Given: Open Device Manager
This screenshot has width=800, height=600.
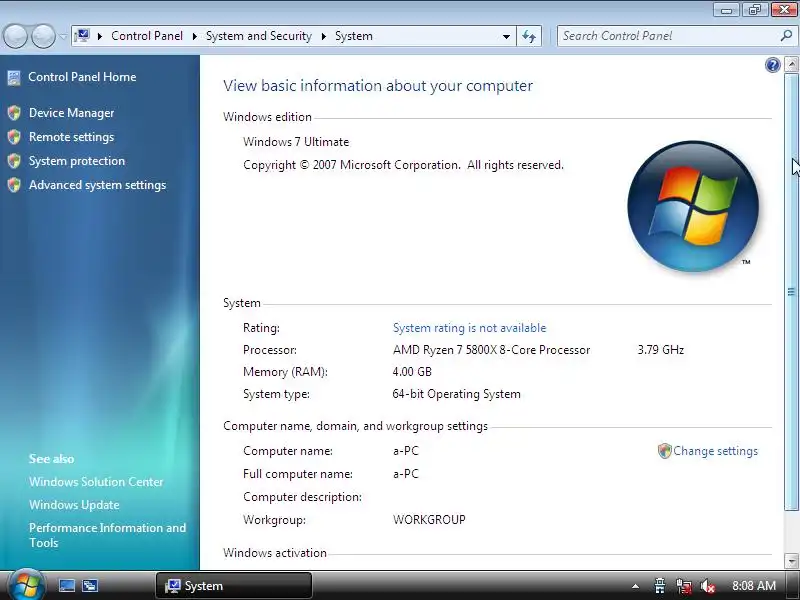Looking at the screenshot, I should pyautogui.click(x=71, y=113).
